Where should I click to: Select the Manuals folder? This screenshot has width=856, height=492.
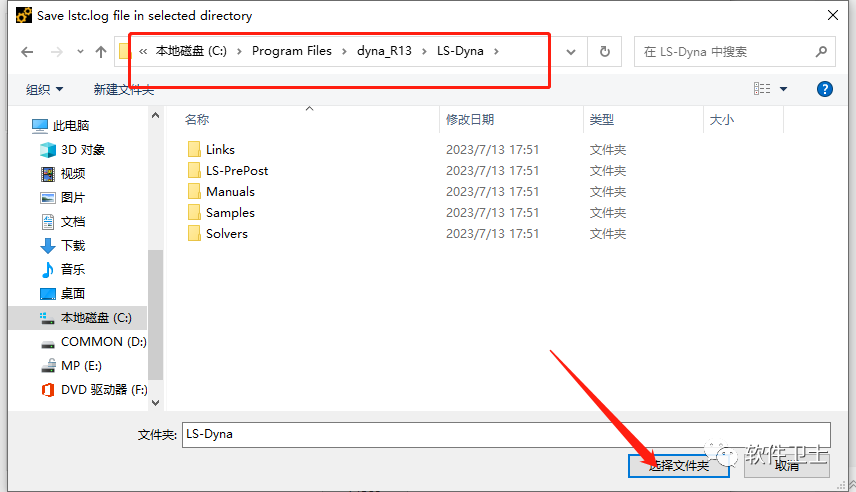point(230,192)
